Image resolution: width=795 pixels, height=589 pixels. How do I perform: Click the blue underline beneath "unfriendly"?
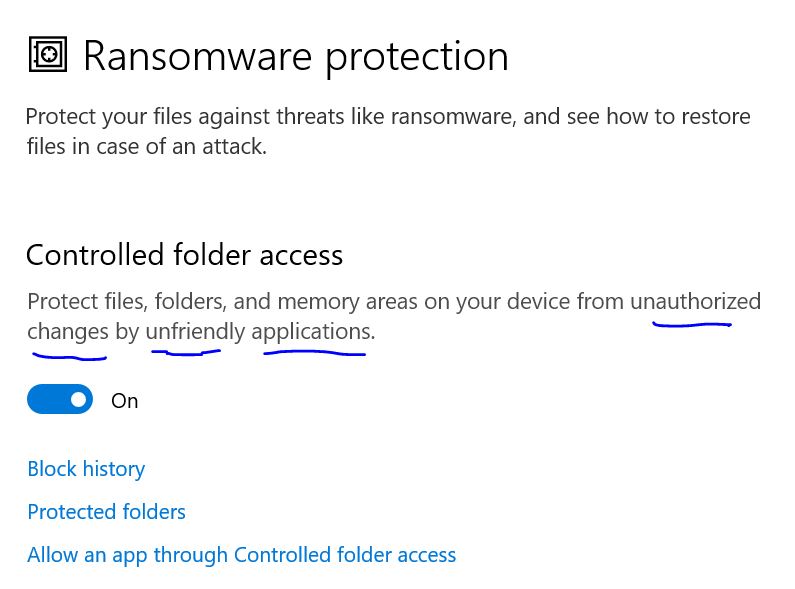186,352
